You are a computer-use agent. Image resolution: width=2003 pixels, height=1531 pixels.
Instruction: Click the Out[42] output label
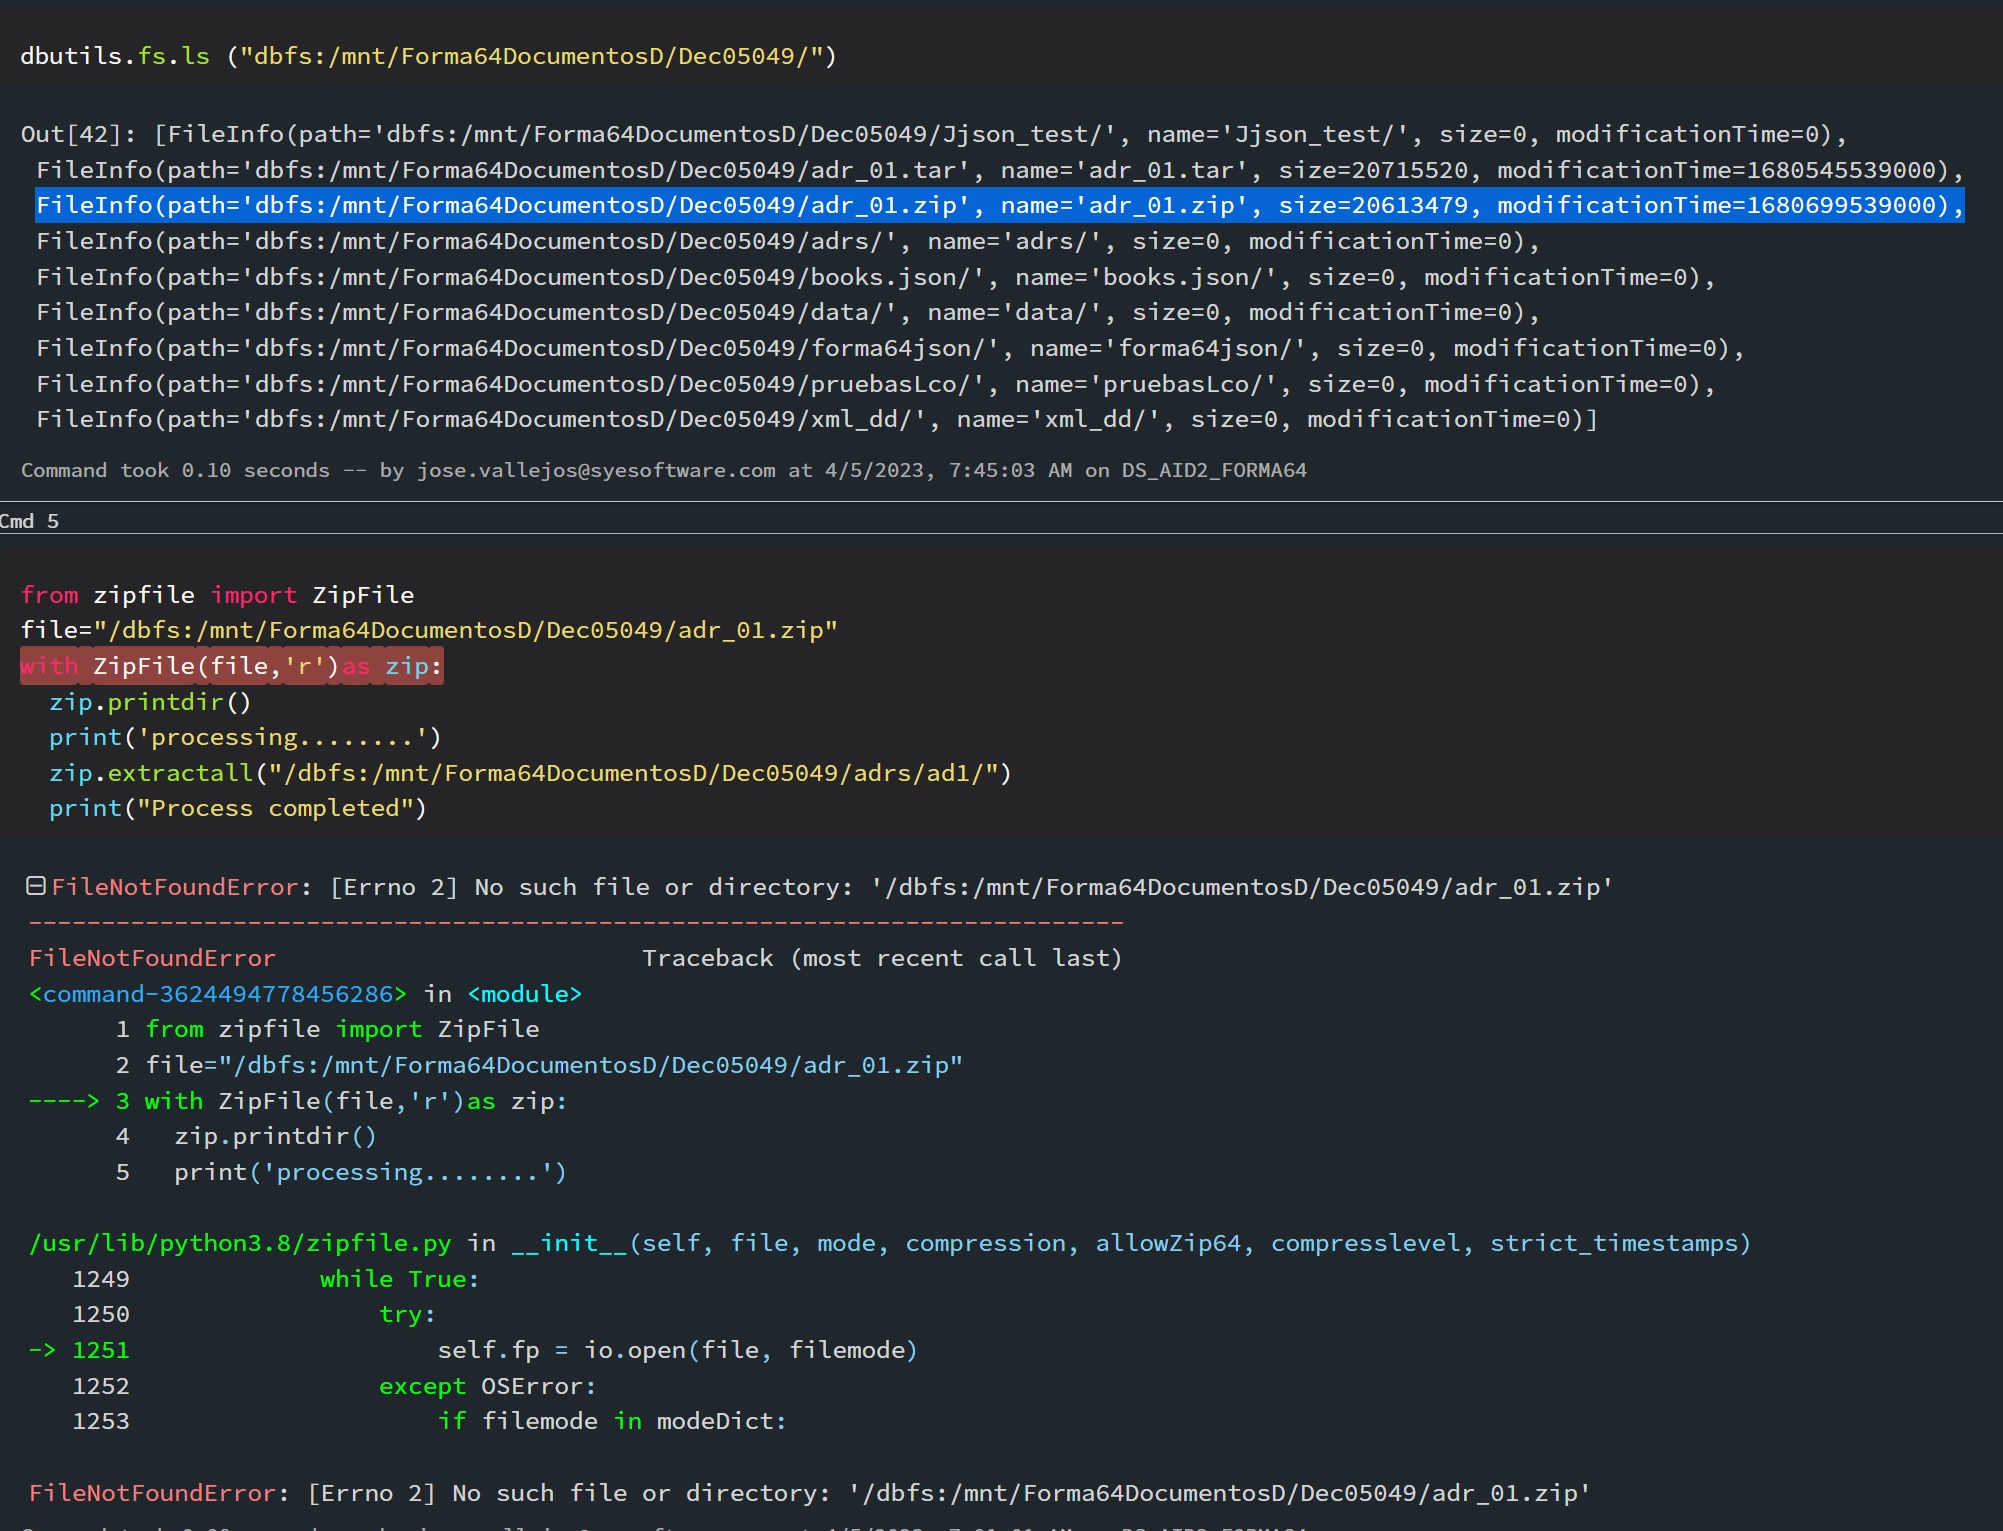tap(70, 134)
